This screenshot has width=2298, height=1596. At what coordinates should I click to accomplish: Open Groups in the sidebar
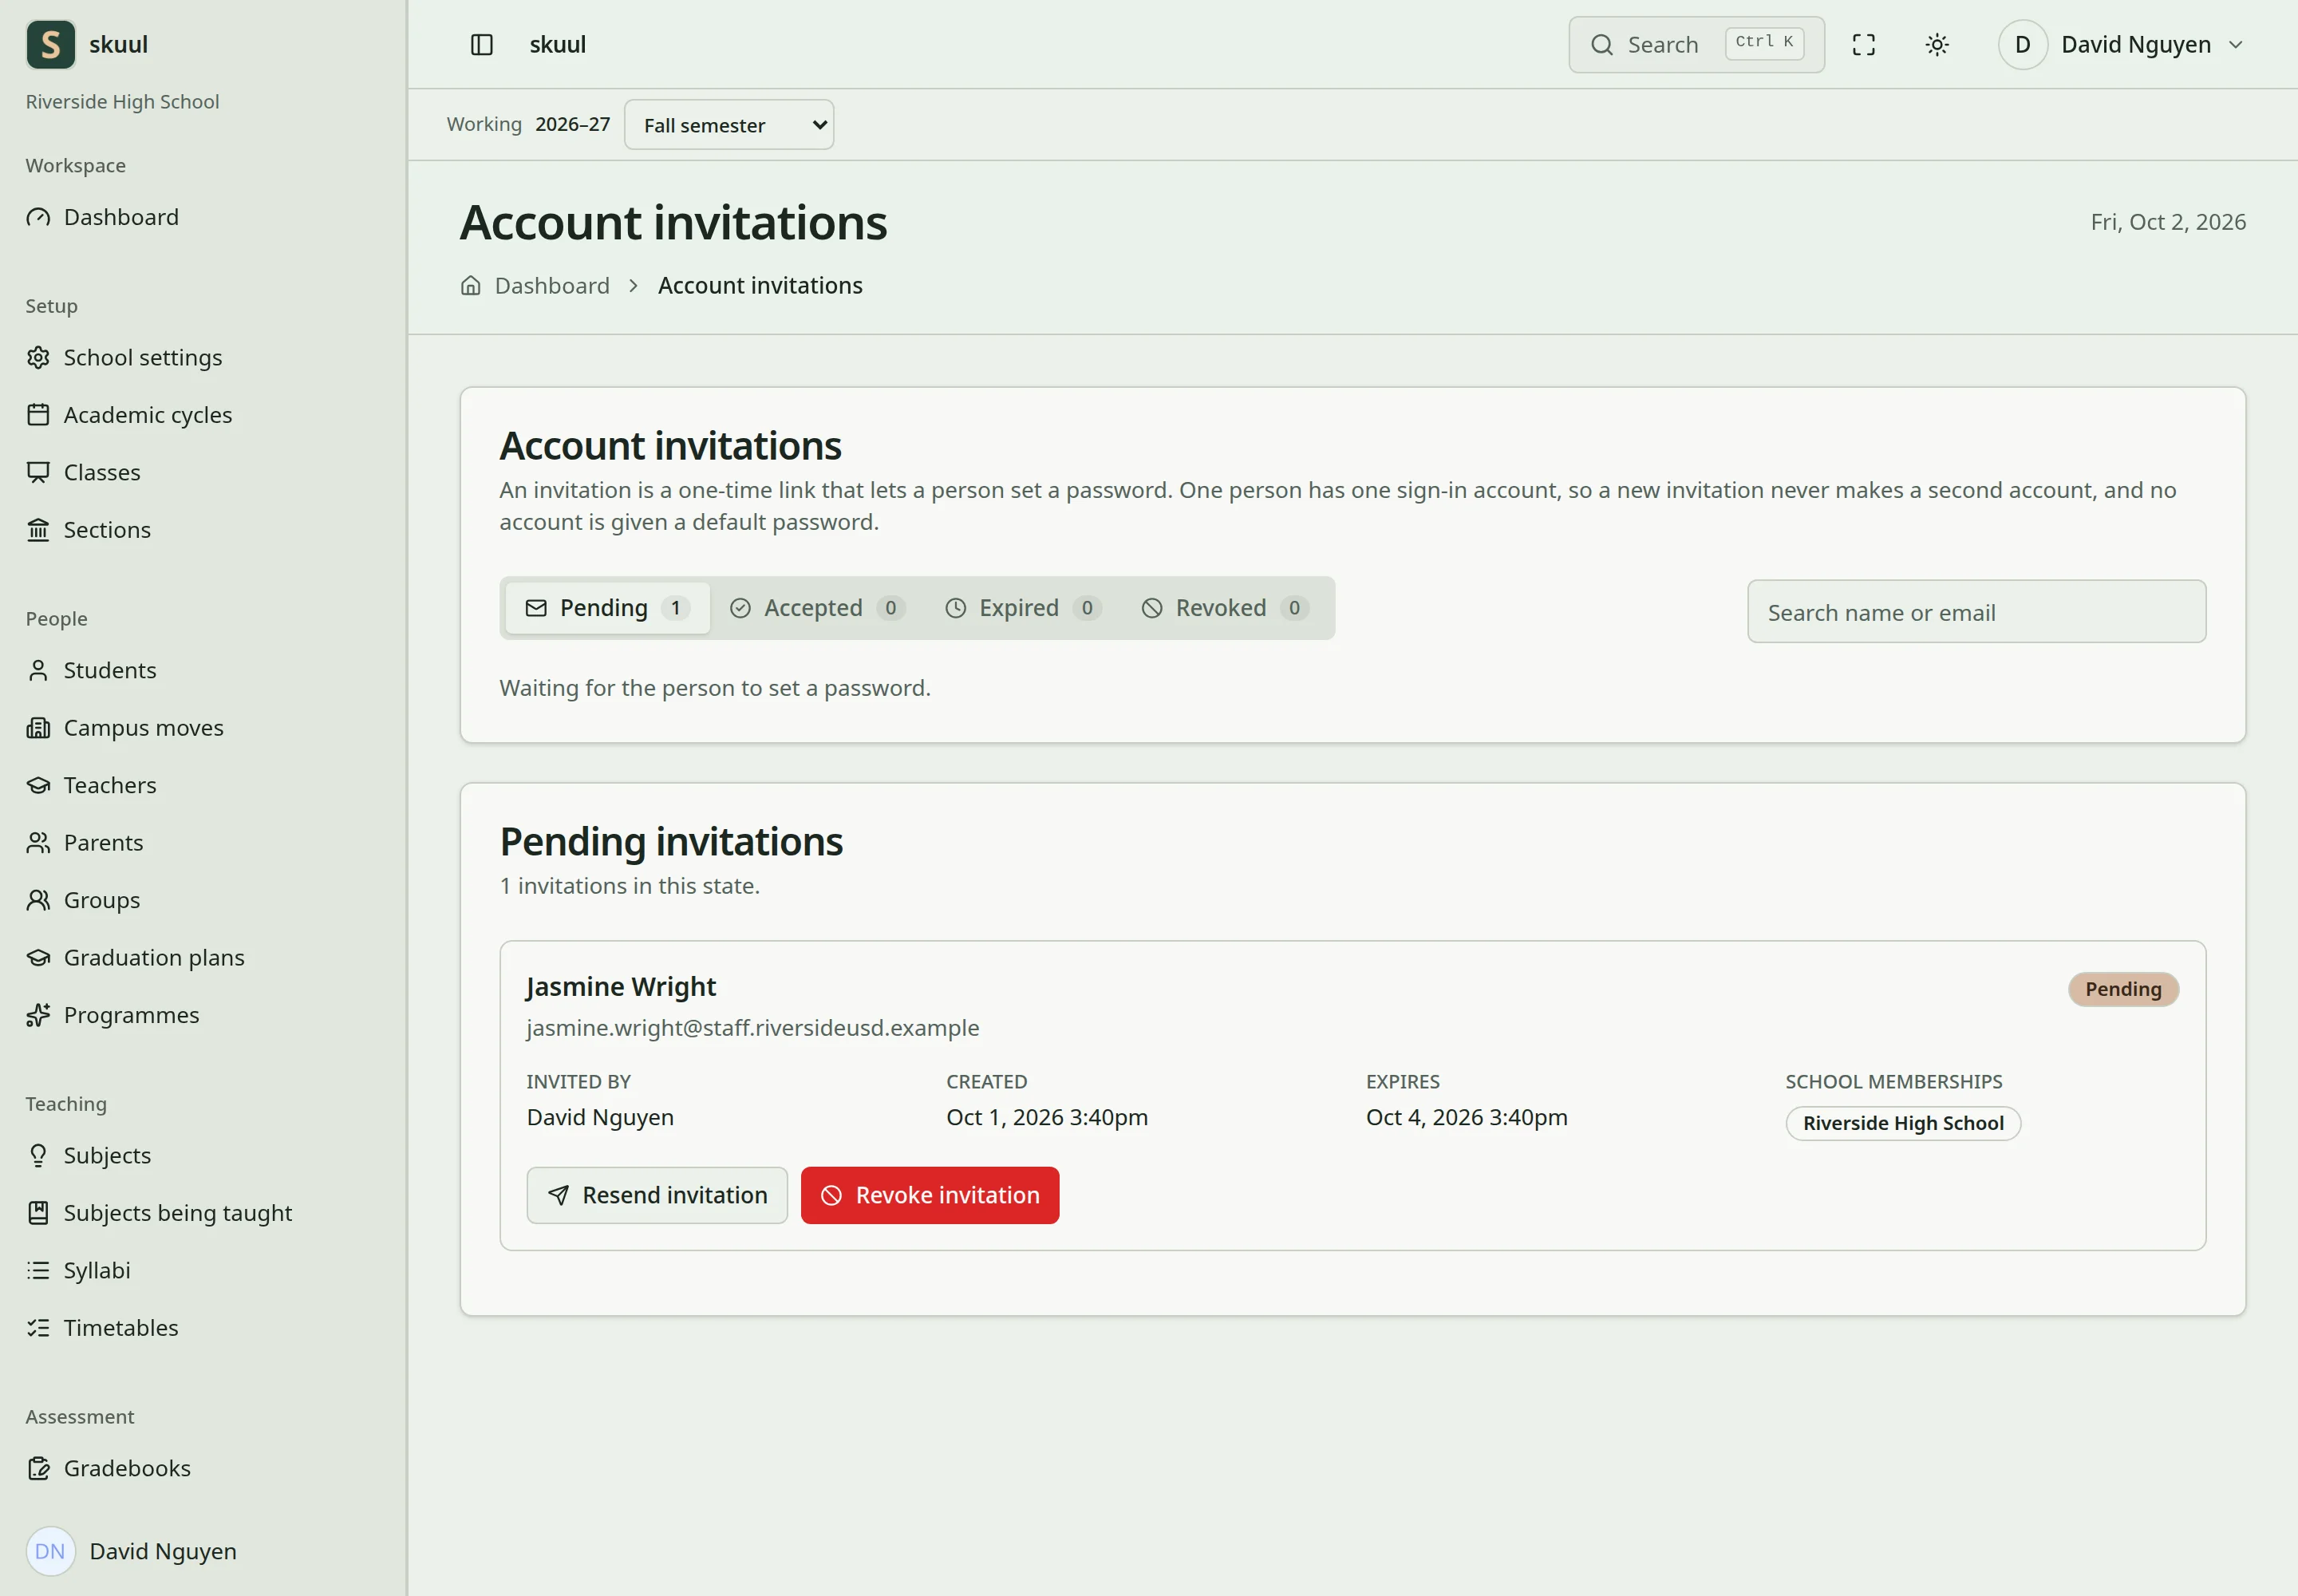pos(203,900)
